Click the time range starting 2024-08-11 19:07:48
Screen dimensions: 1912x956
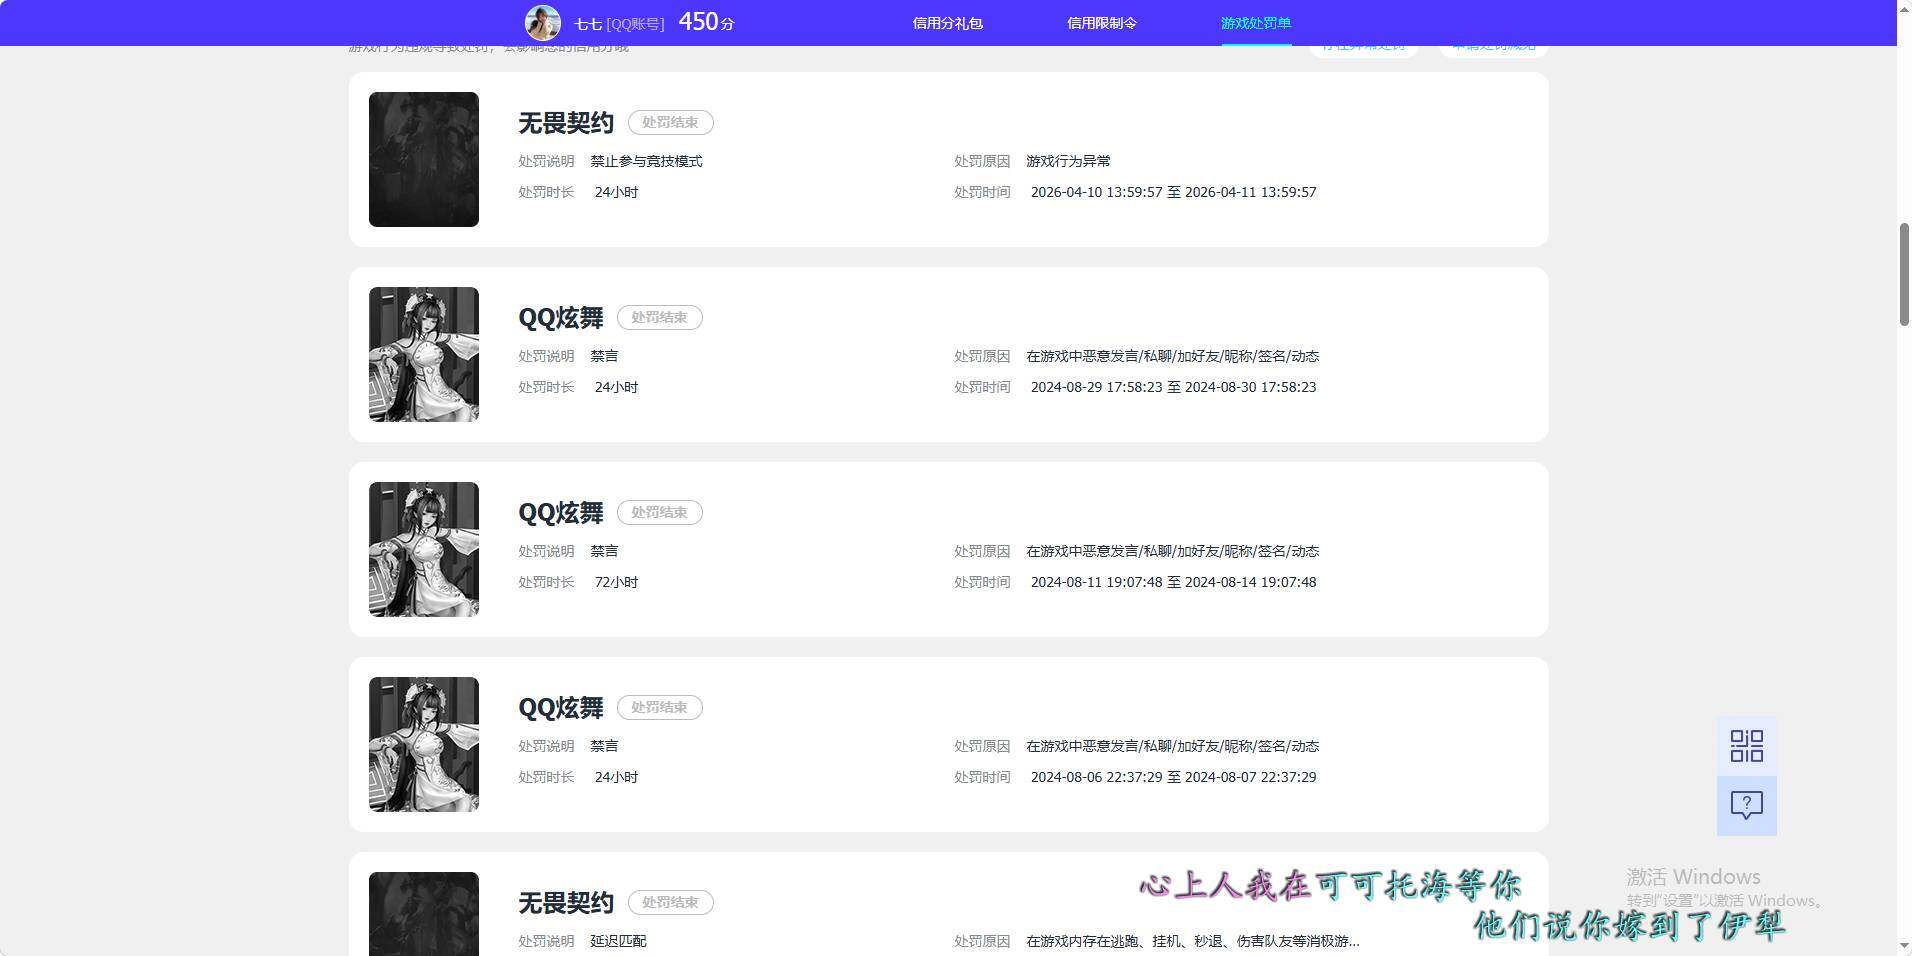1173,582
